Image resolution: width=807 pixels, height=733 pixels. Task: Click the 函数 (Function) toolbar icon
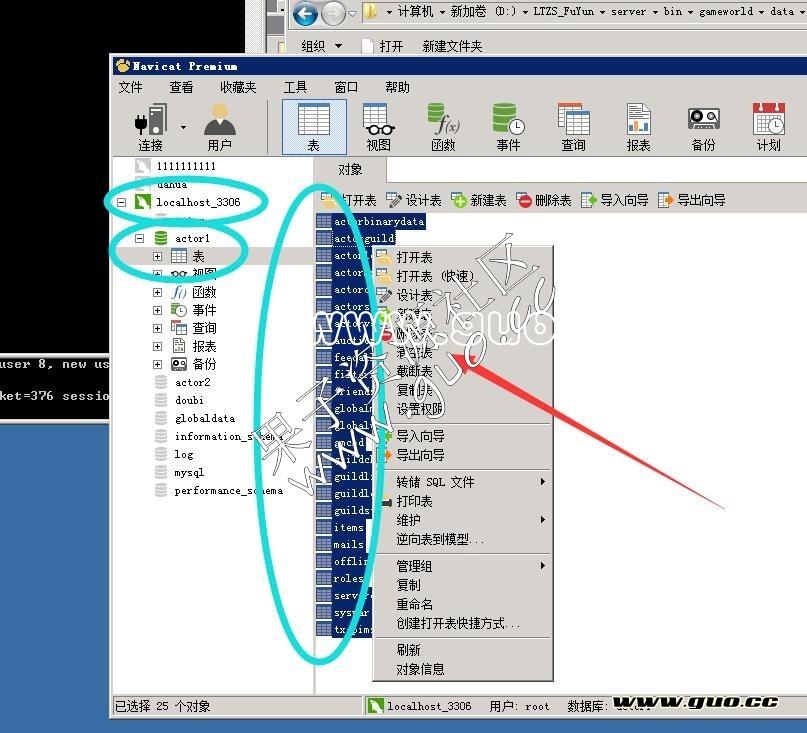443,126
